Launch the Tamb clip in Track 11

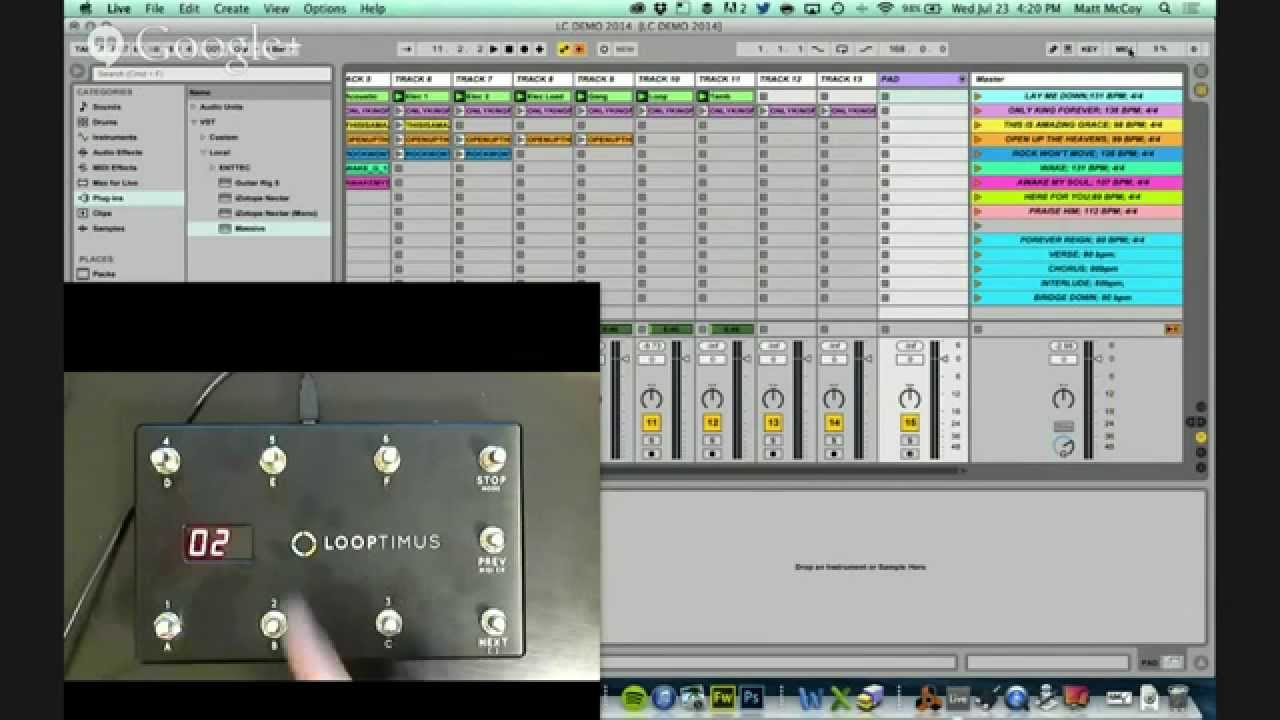click(x=703, y=97)
